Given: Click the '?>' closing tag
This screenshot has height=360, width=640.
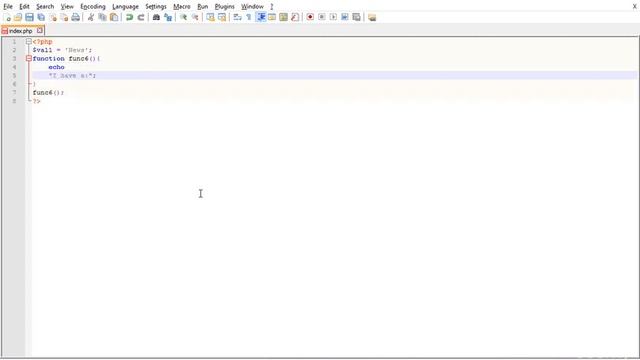Looking at the screenshot, I should tap(37, 101).
